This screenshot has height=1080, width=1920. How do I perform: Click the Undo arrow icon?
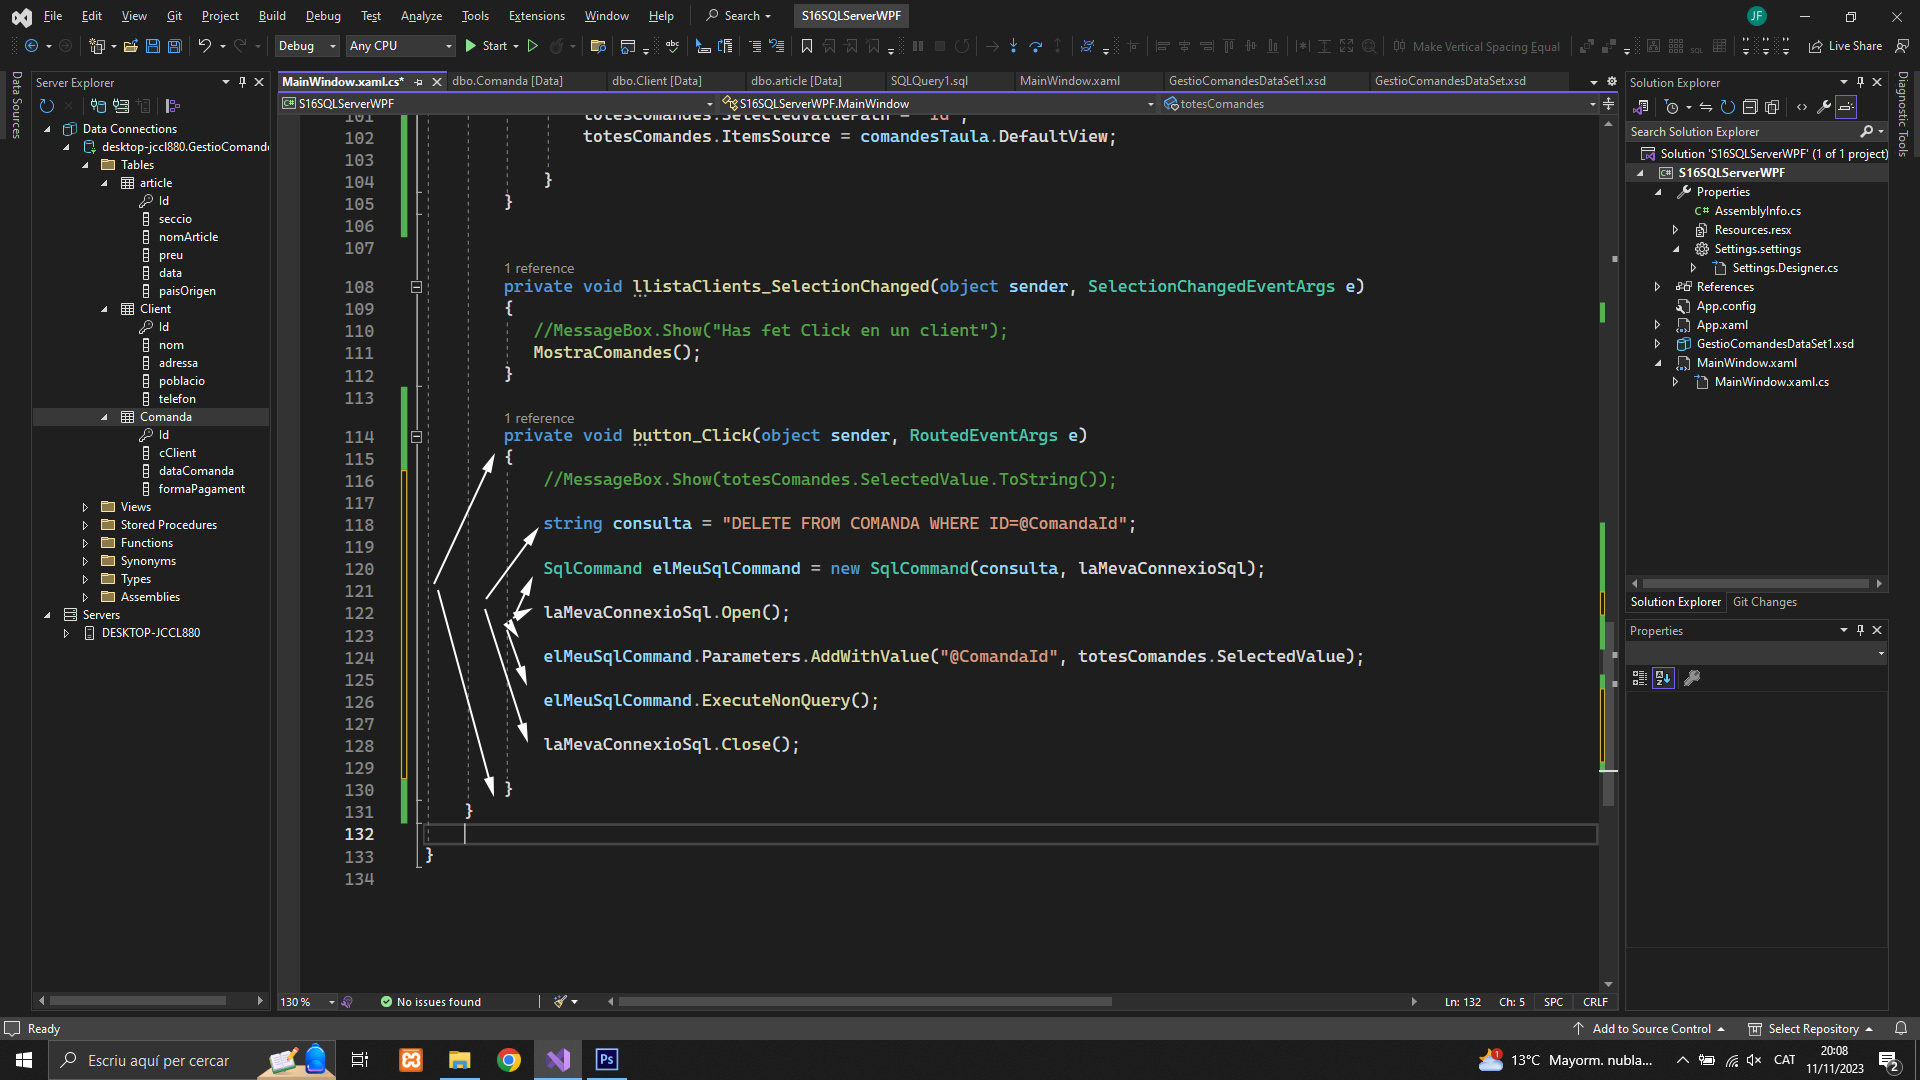click(x=204, y=46)
